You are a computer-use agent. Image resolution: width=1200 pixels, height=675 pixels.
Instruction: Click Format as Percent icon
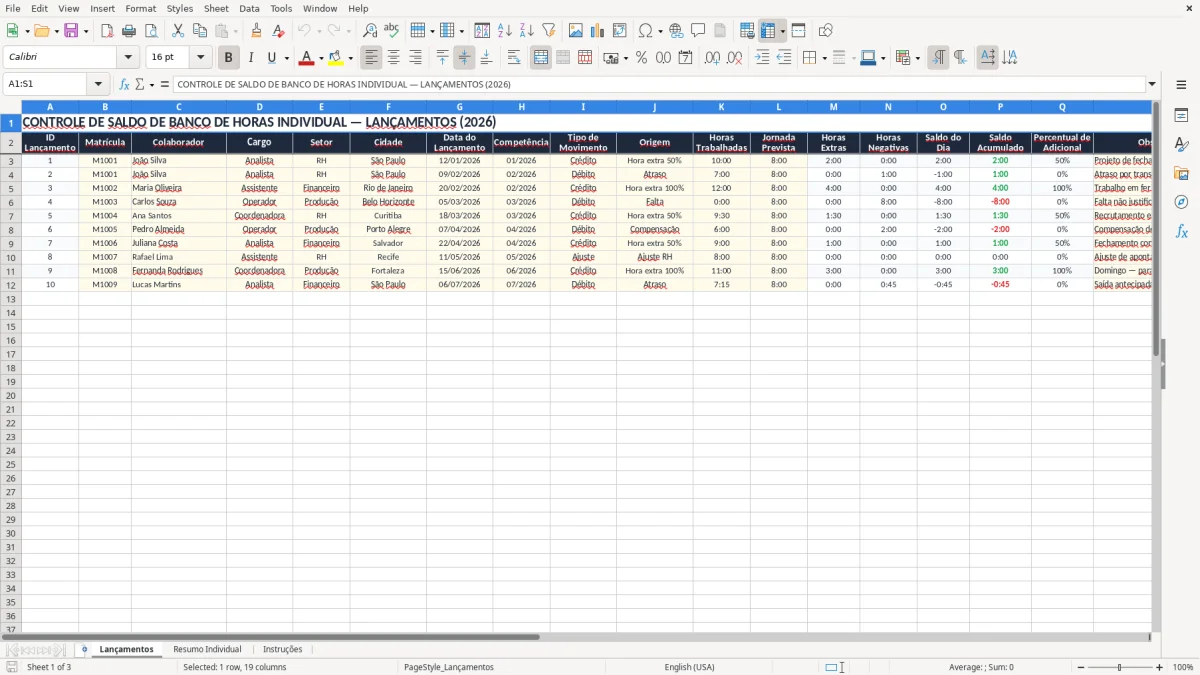(x=642, y=58)
